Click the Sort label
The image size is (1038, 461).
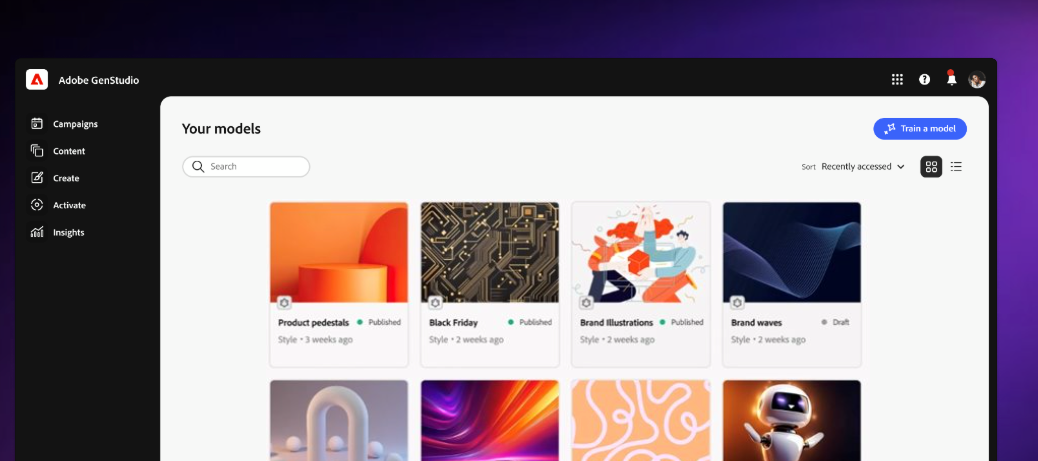[808, 167]
